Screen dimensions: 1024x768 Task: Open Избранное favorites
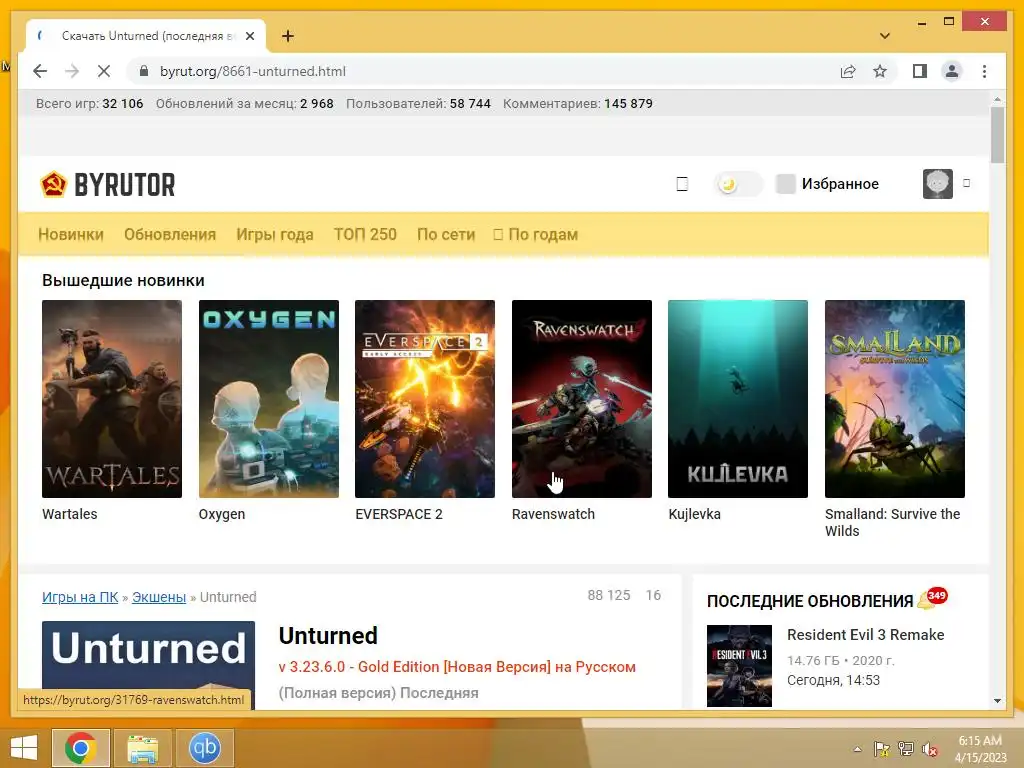pyautogui.click(x=827, y=184)
